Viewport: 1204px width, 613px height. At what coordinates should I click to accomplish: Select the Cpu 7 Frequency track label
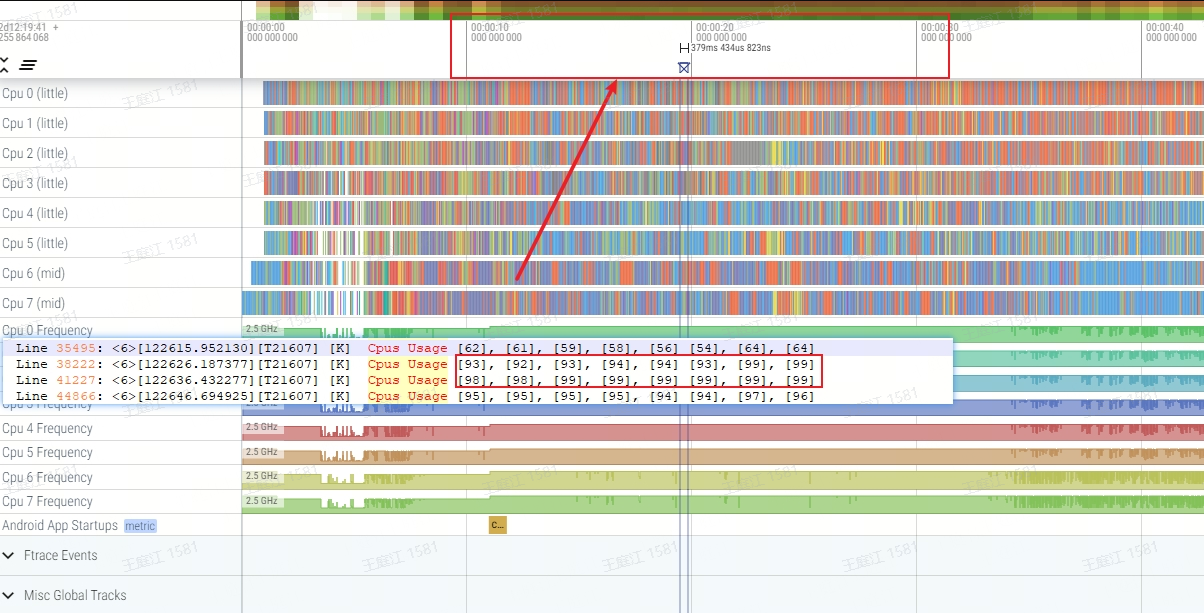(x=47, y=501)
